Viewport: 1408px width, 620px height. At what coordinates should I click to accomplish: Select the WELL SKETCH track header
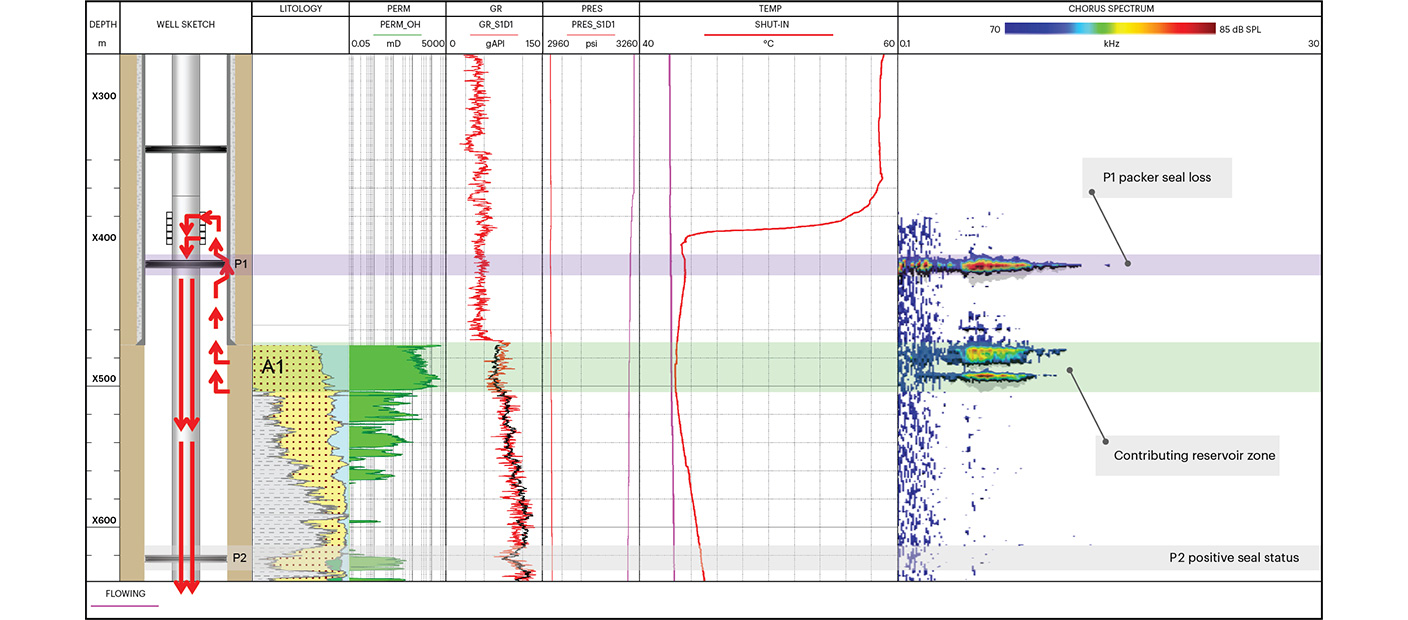[x=186, y=22]
